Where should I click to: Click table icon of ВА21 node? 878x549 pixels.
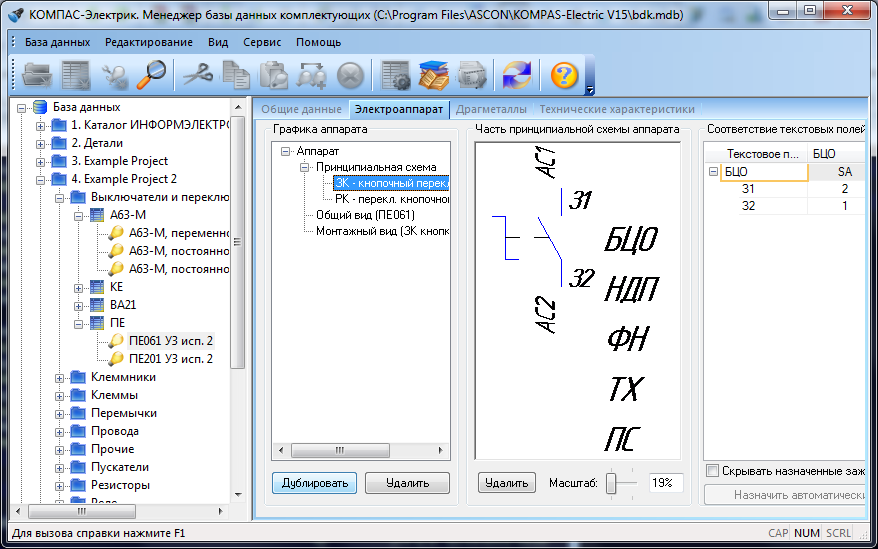(97, 305)
